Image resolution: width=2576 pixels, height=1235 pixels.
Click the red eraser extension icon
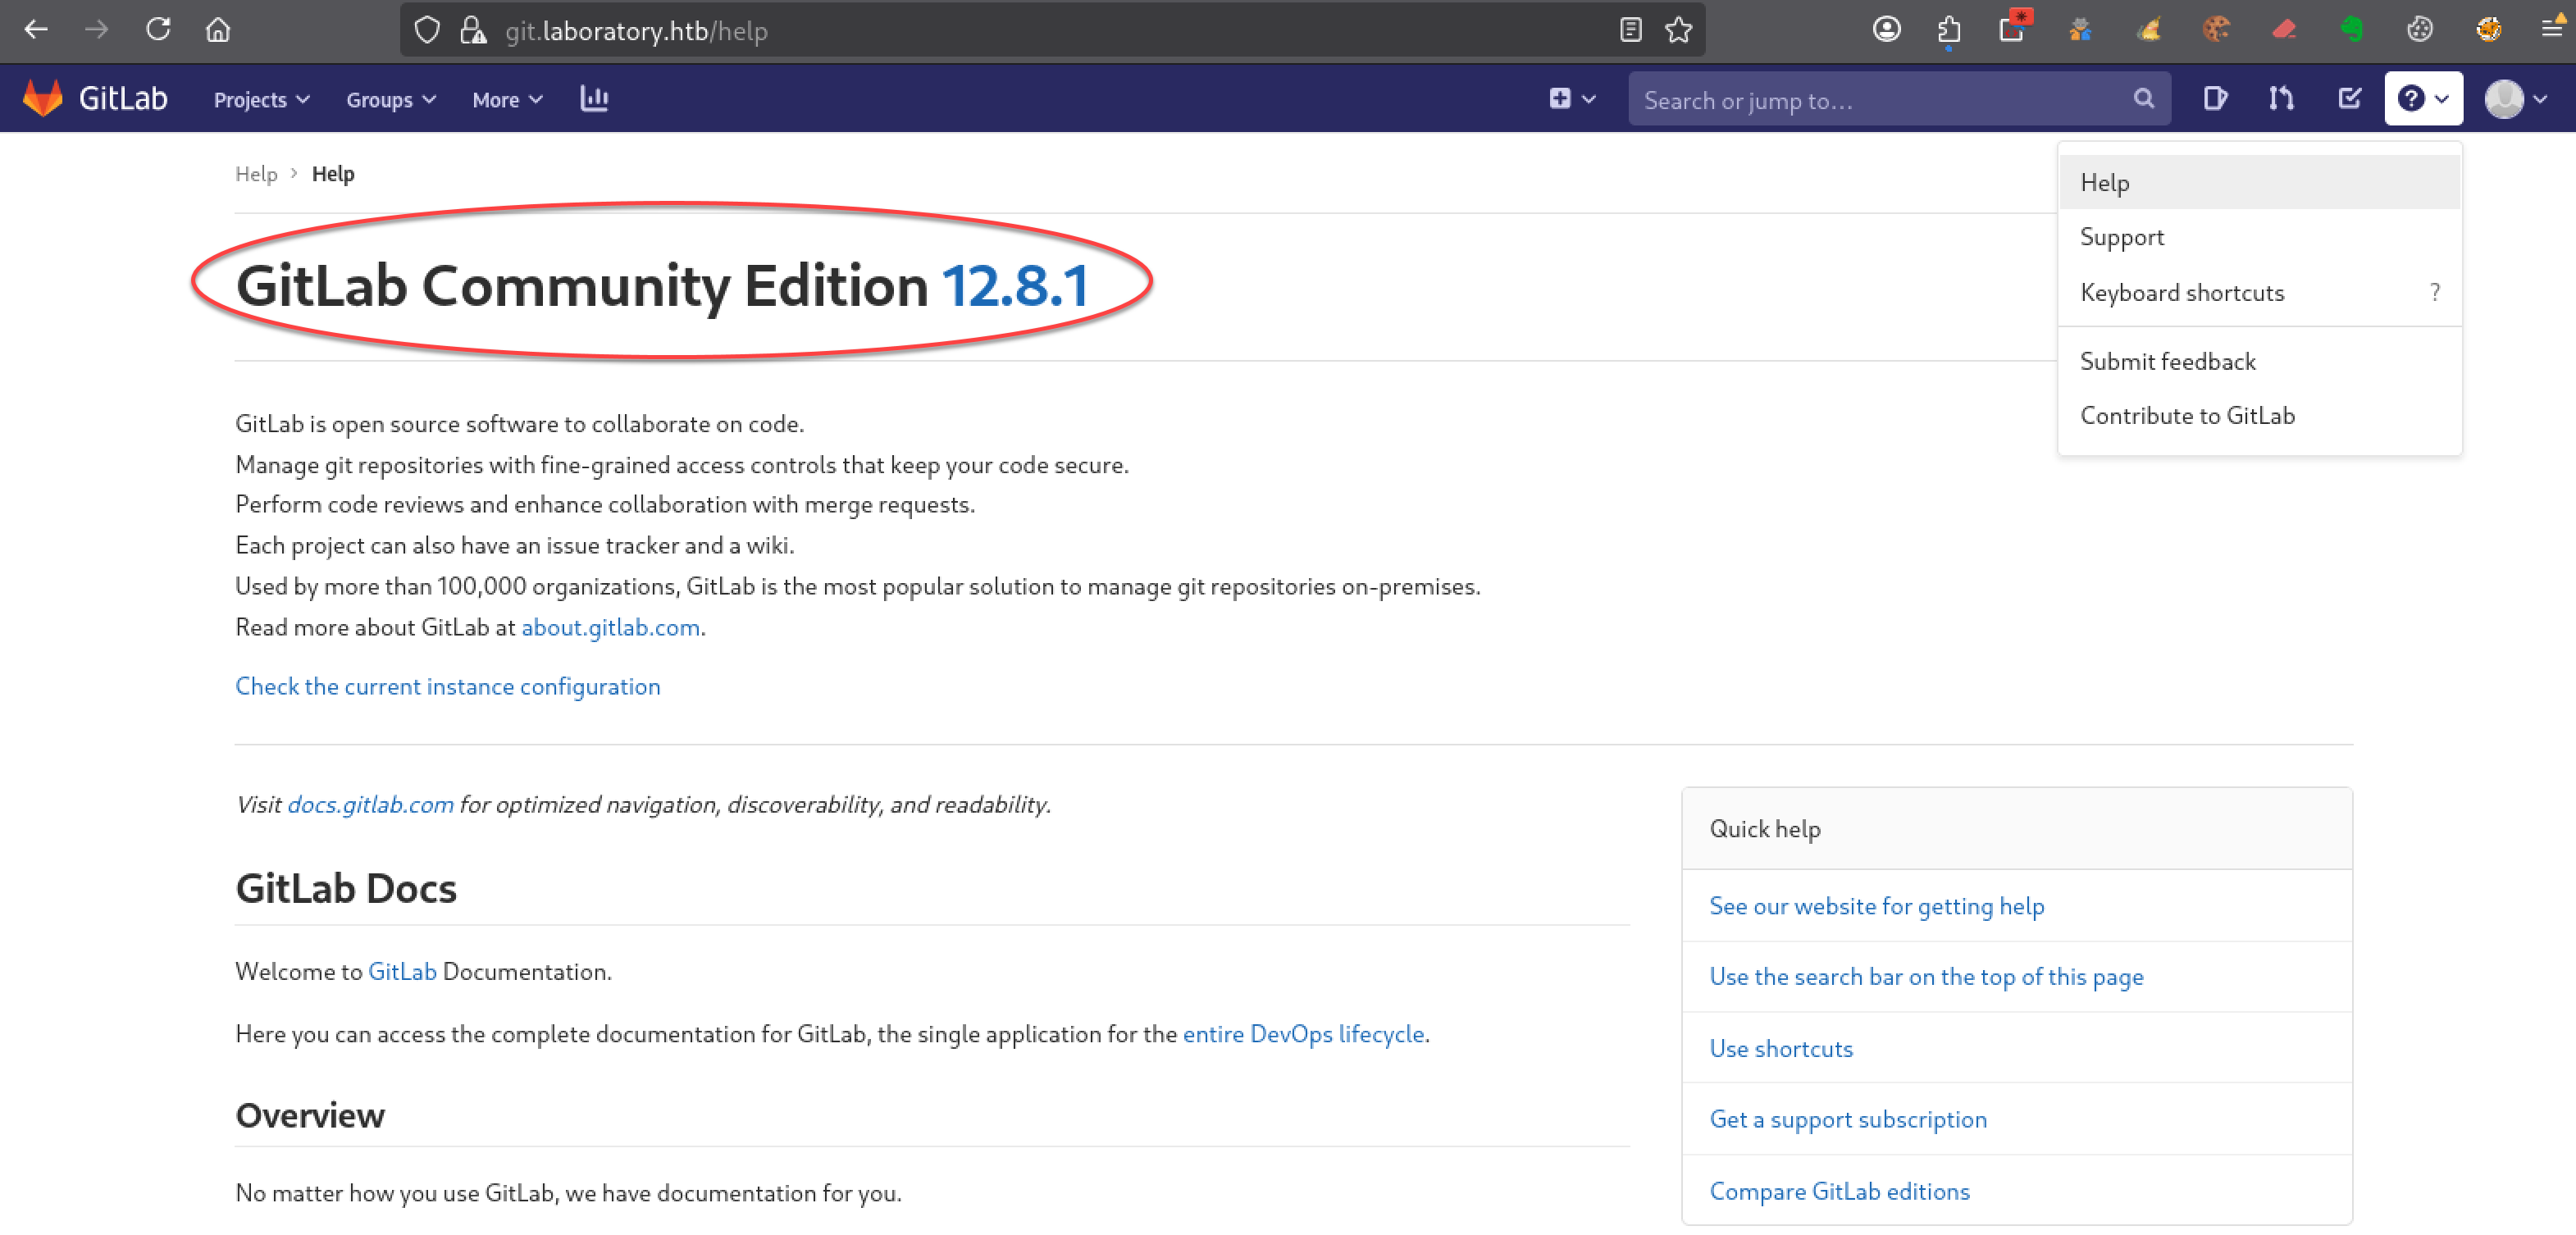click(2284, 30)
